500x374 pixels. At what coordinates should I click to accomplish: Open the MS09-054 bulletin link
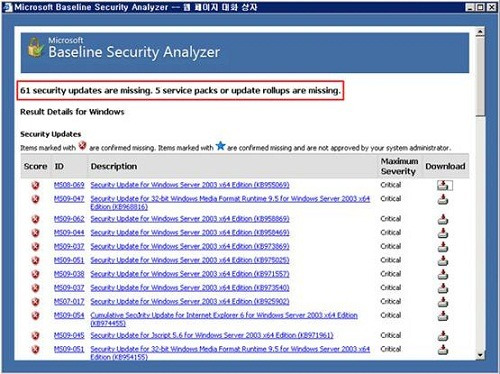tap(69, 315)
